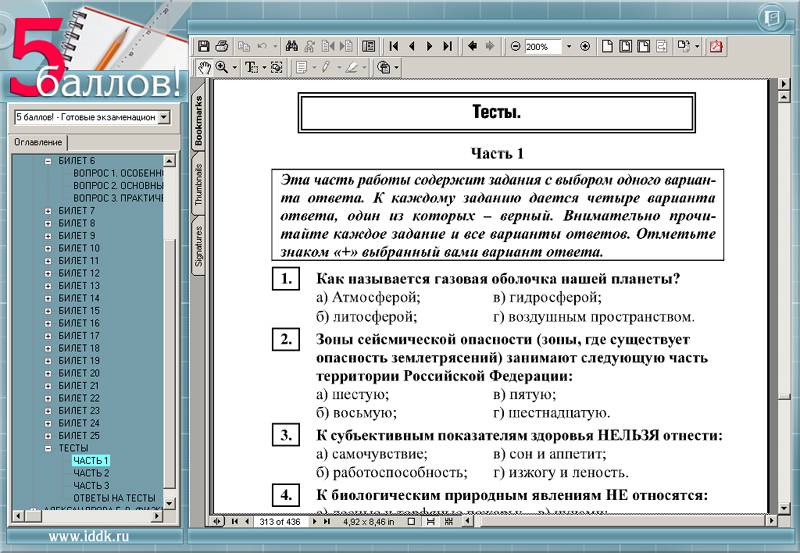The image size is (800, 553).
Task: Click the zoom in plus button
Action: 585,46
